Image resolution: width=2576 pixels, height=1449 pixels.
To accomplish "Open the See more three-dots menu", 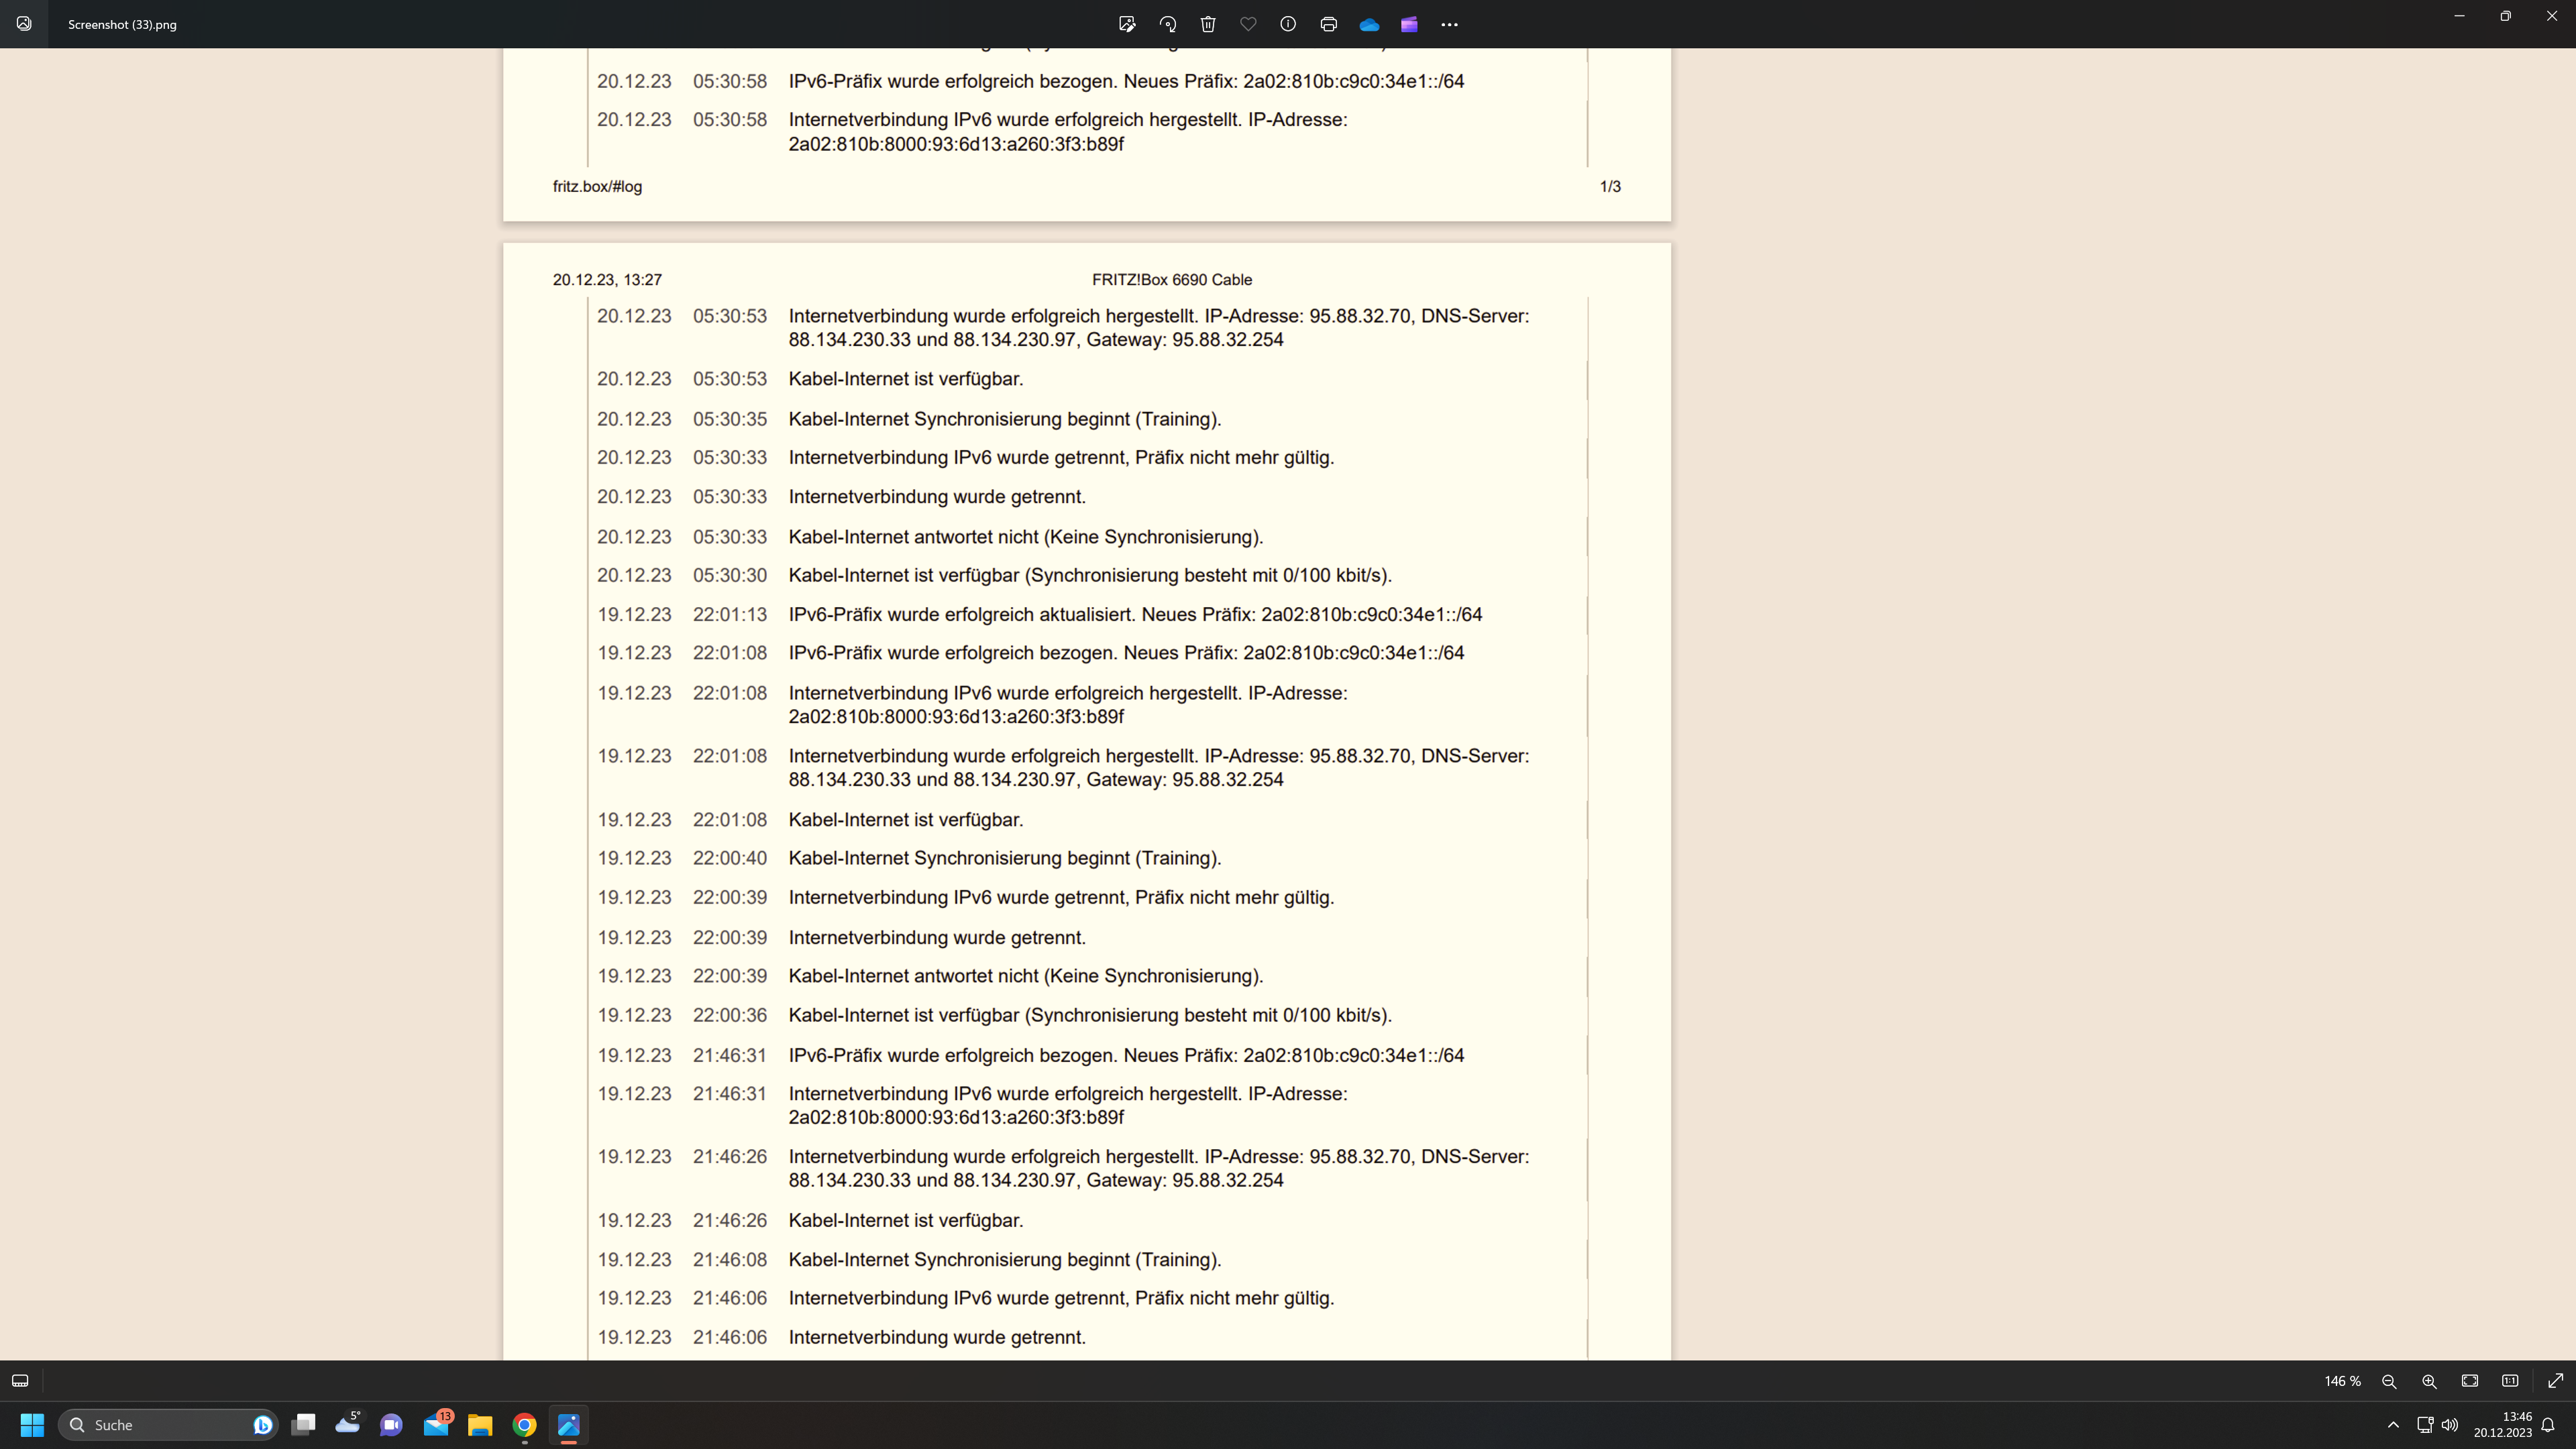I will (x=1449, y=24).
